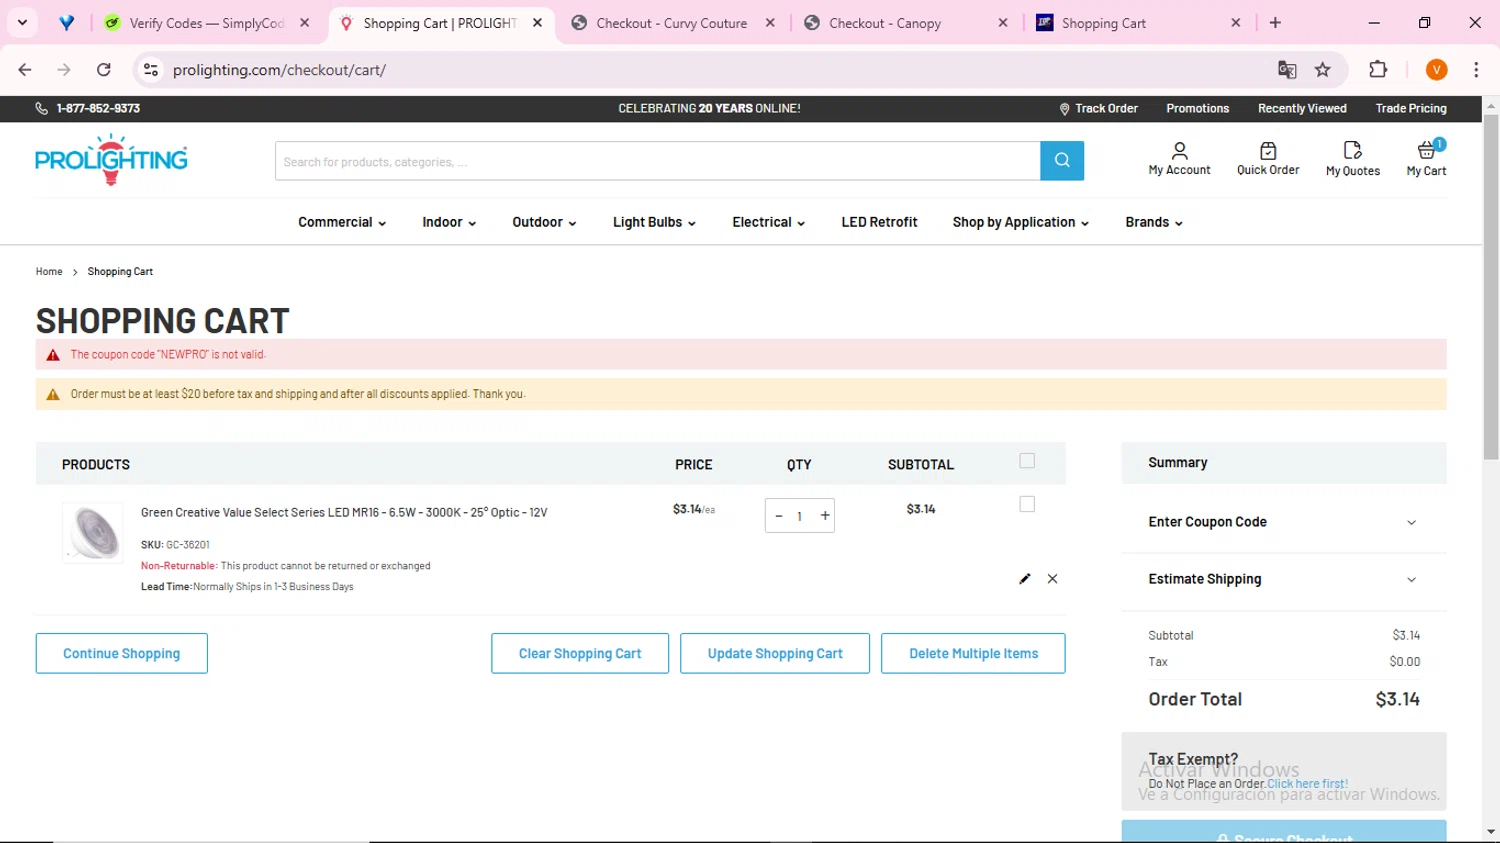The image size is (1500, 843).
Task: Click the ProLighting logo
Action: tap(111, 160)
